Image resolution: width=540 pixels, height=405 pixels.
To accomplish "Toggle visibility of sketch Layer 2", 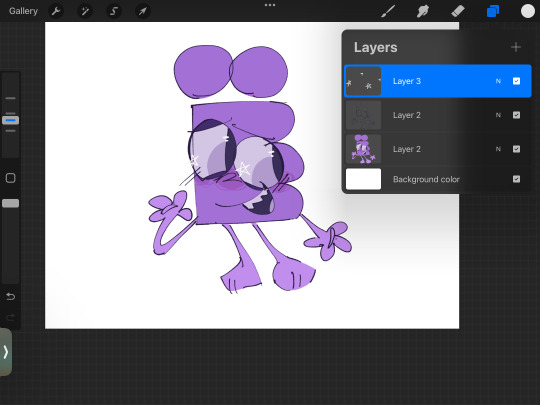I will tap(516, 115).
